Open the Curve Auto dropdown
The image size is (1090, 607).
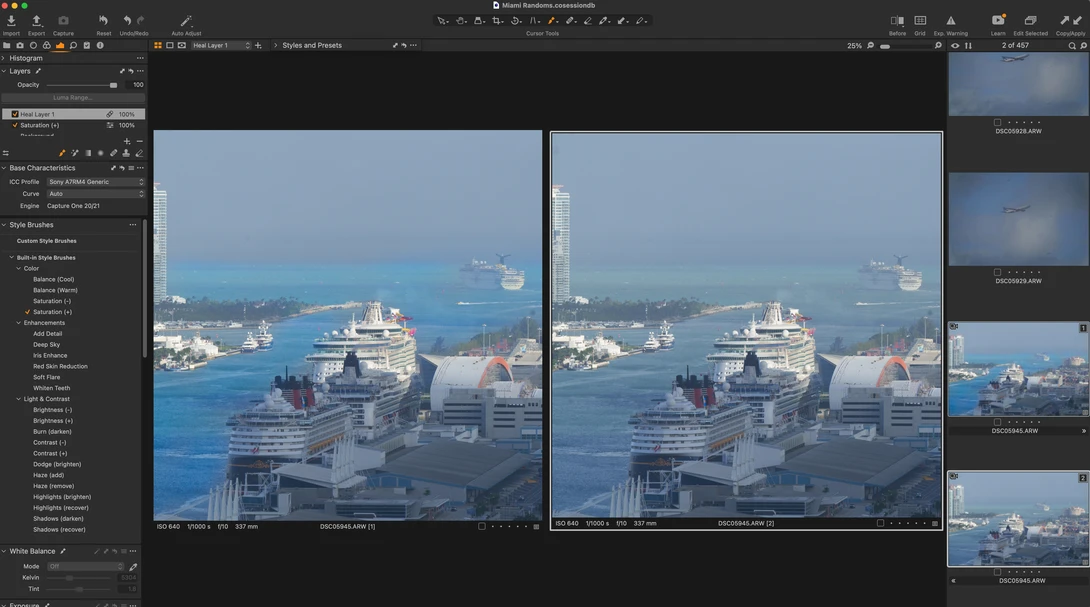coord(96,194)
